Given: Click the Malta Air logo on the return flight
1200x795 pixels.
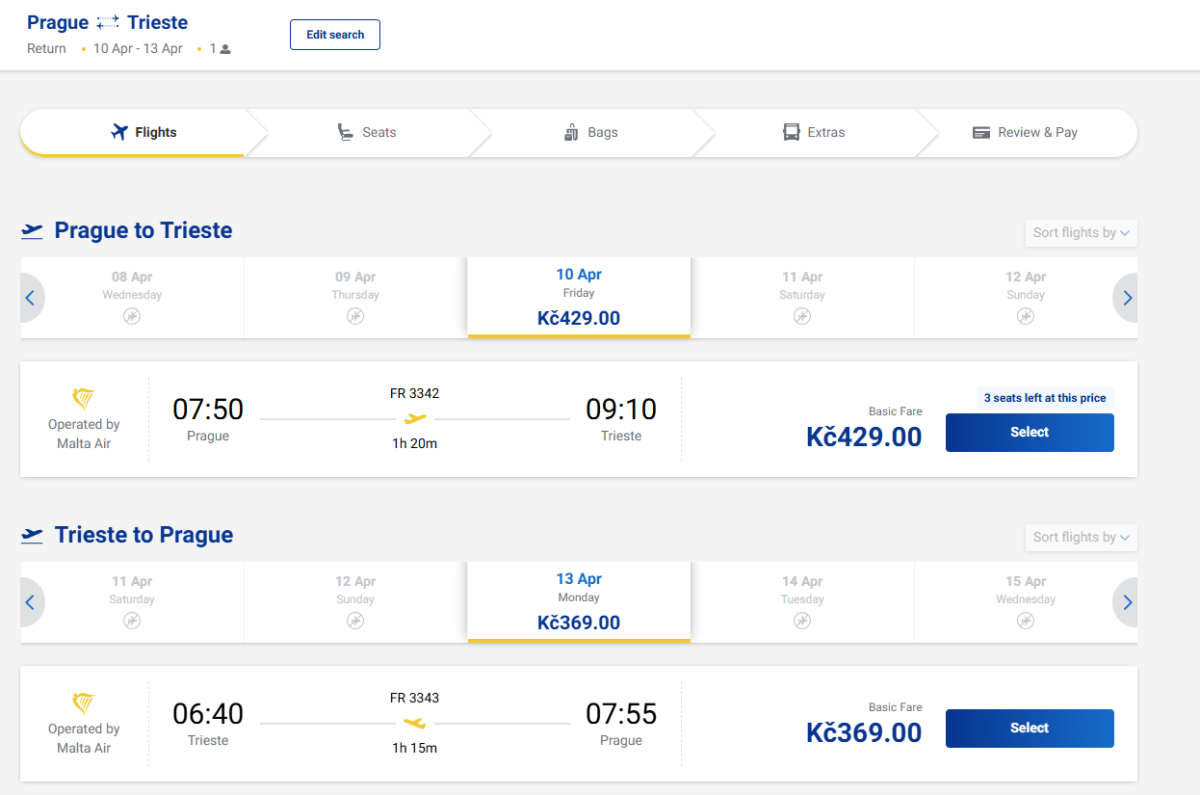Looking at the screenshot, I should 84,703.
